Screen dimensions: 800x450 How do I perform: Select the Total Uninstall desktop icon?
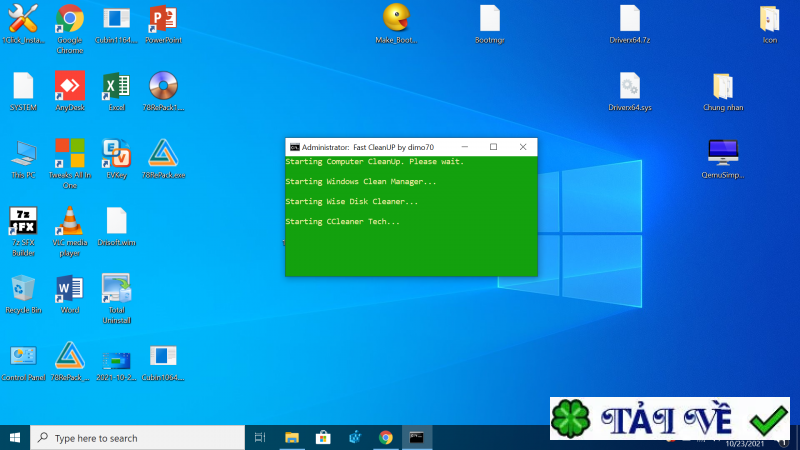117,289
